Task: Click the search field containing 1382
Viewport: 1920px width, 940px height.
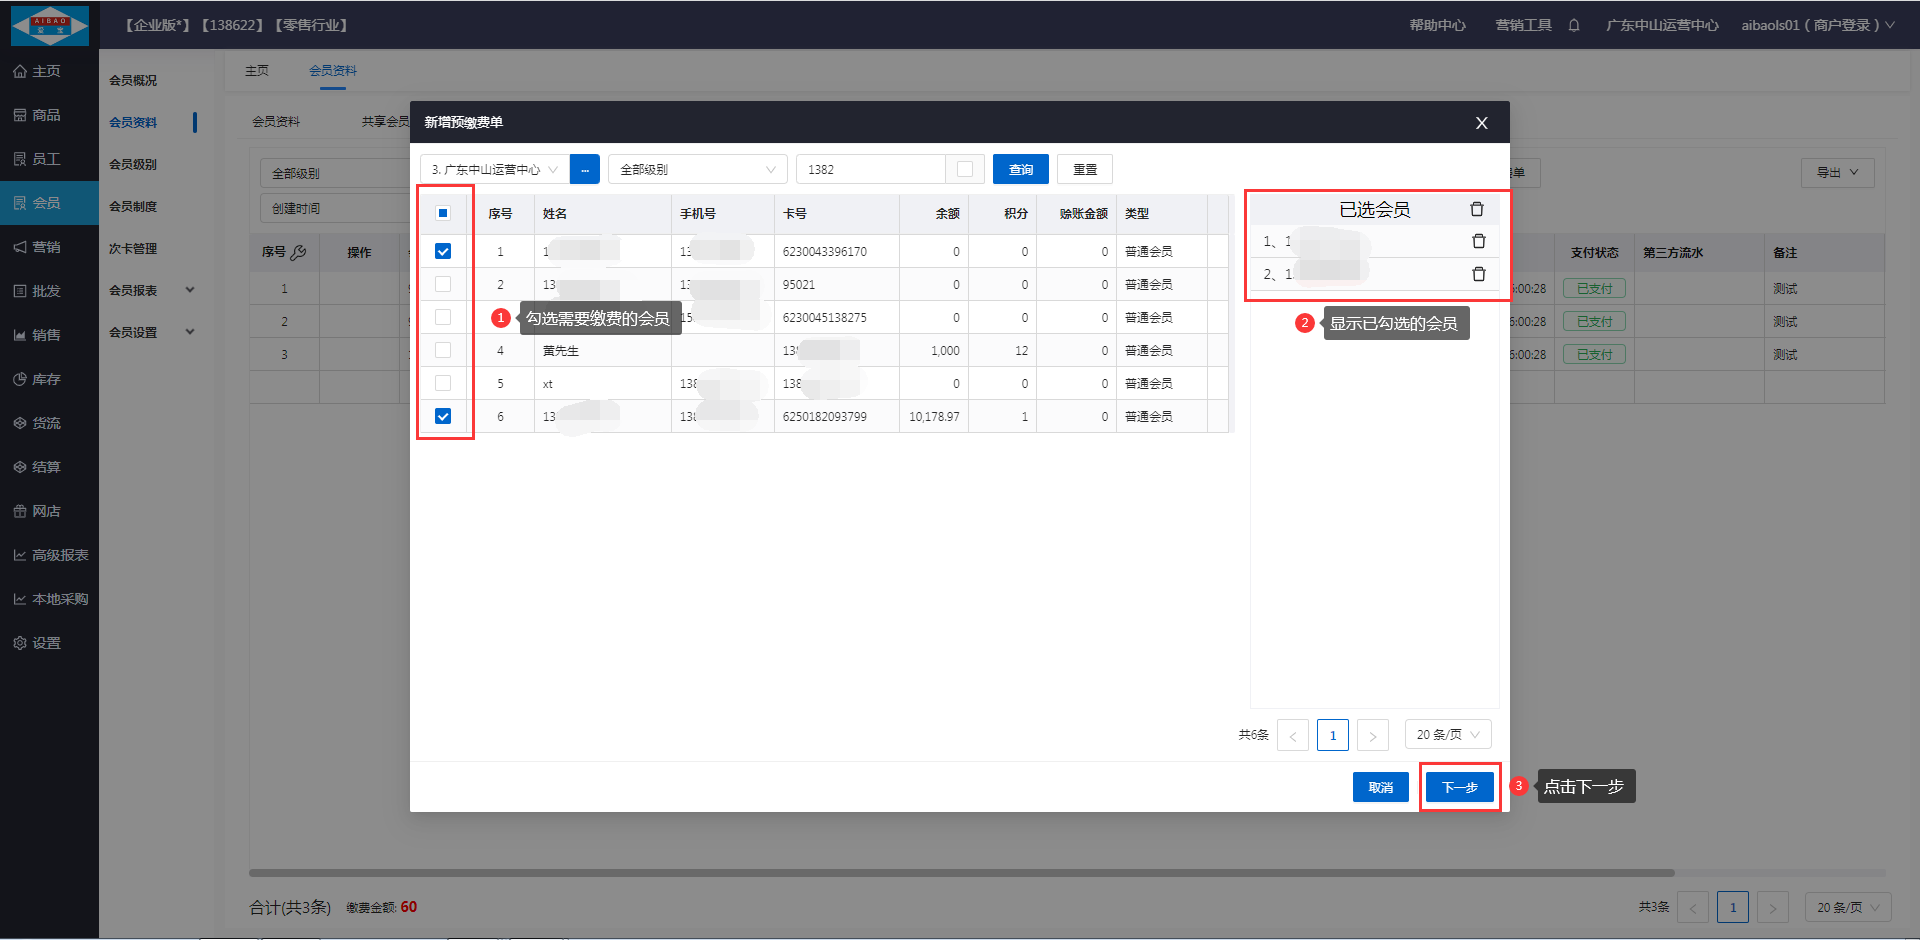Action: click(x=870, y=169)
